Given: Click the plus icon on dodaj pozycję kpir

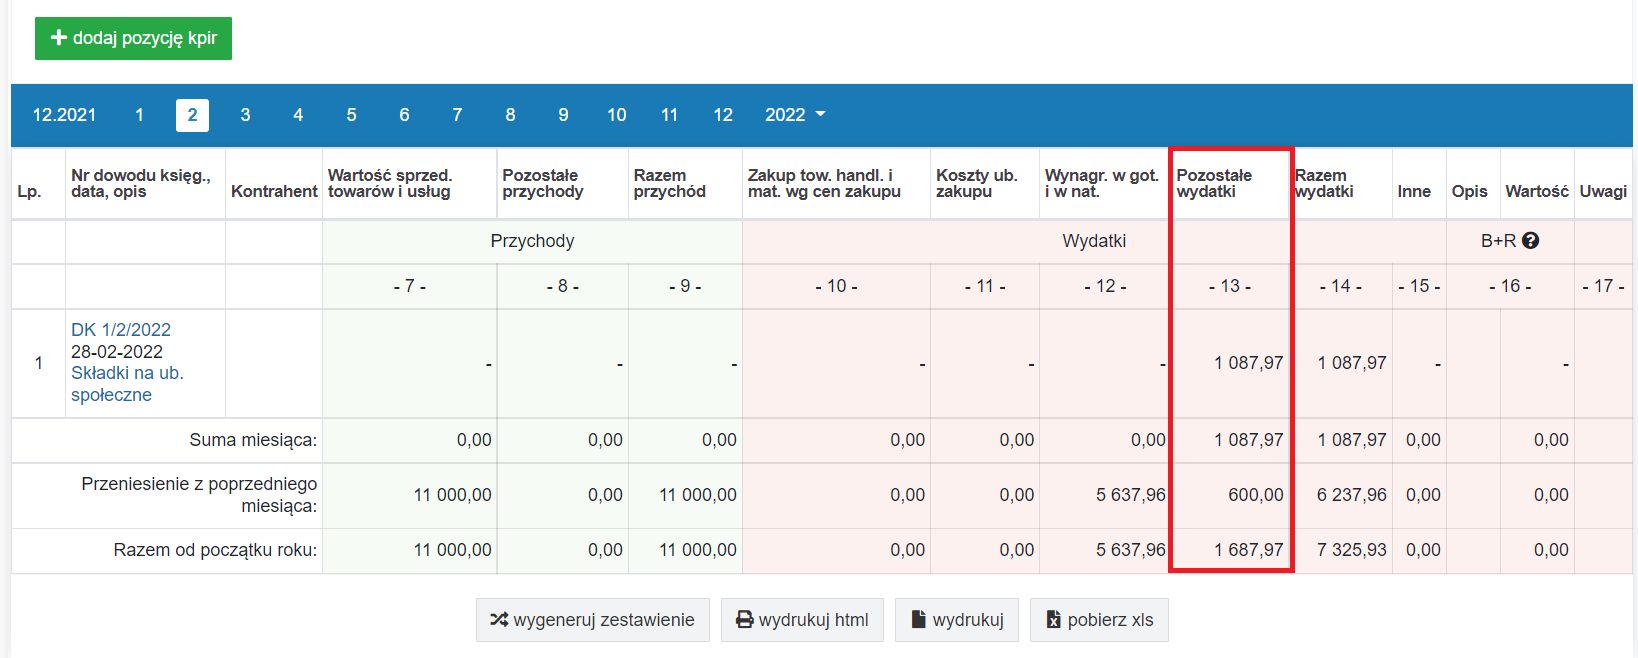Looking at the screenshot, I should 59,38.
